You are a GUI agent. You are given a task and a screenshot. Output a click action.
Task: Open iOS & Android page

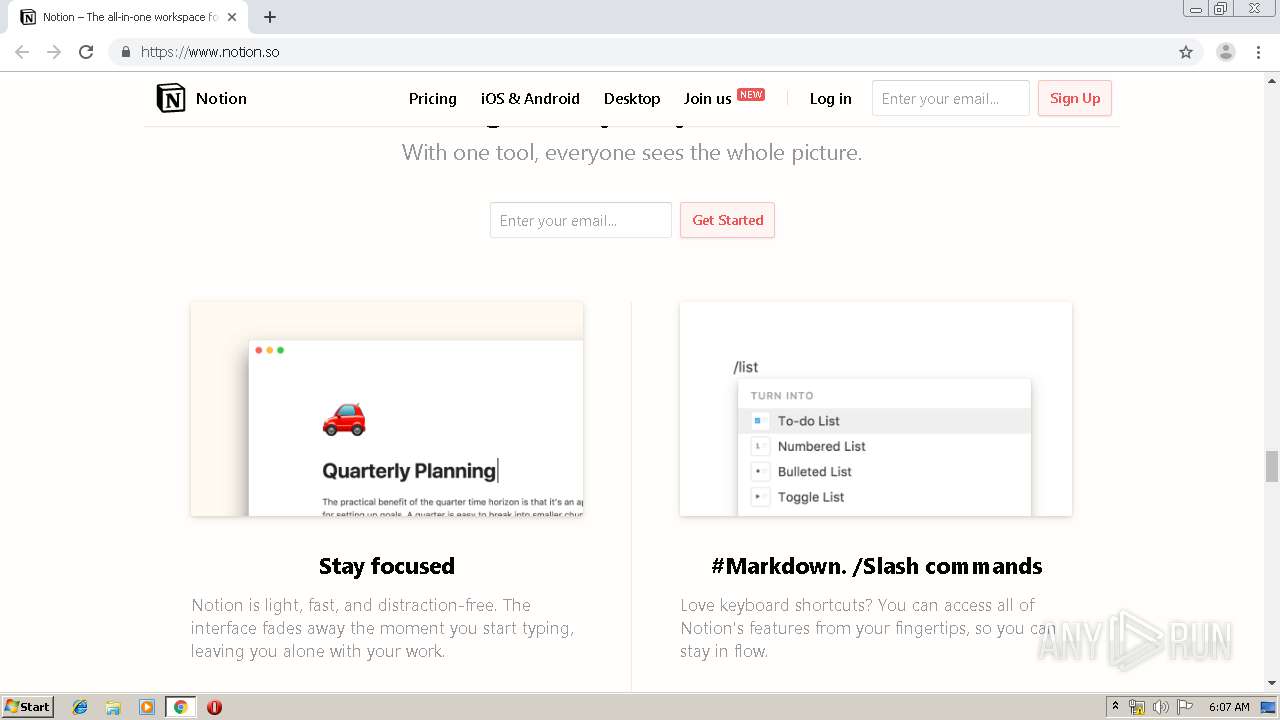[x=530, y=98]
